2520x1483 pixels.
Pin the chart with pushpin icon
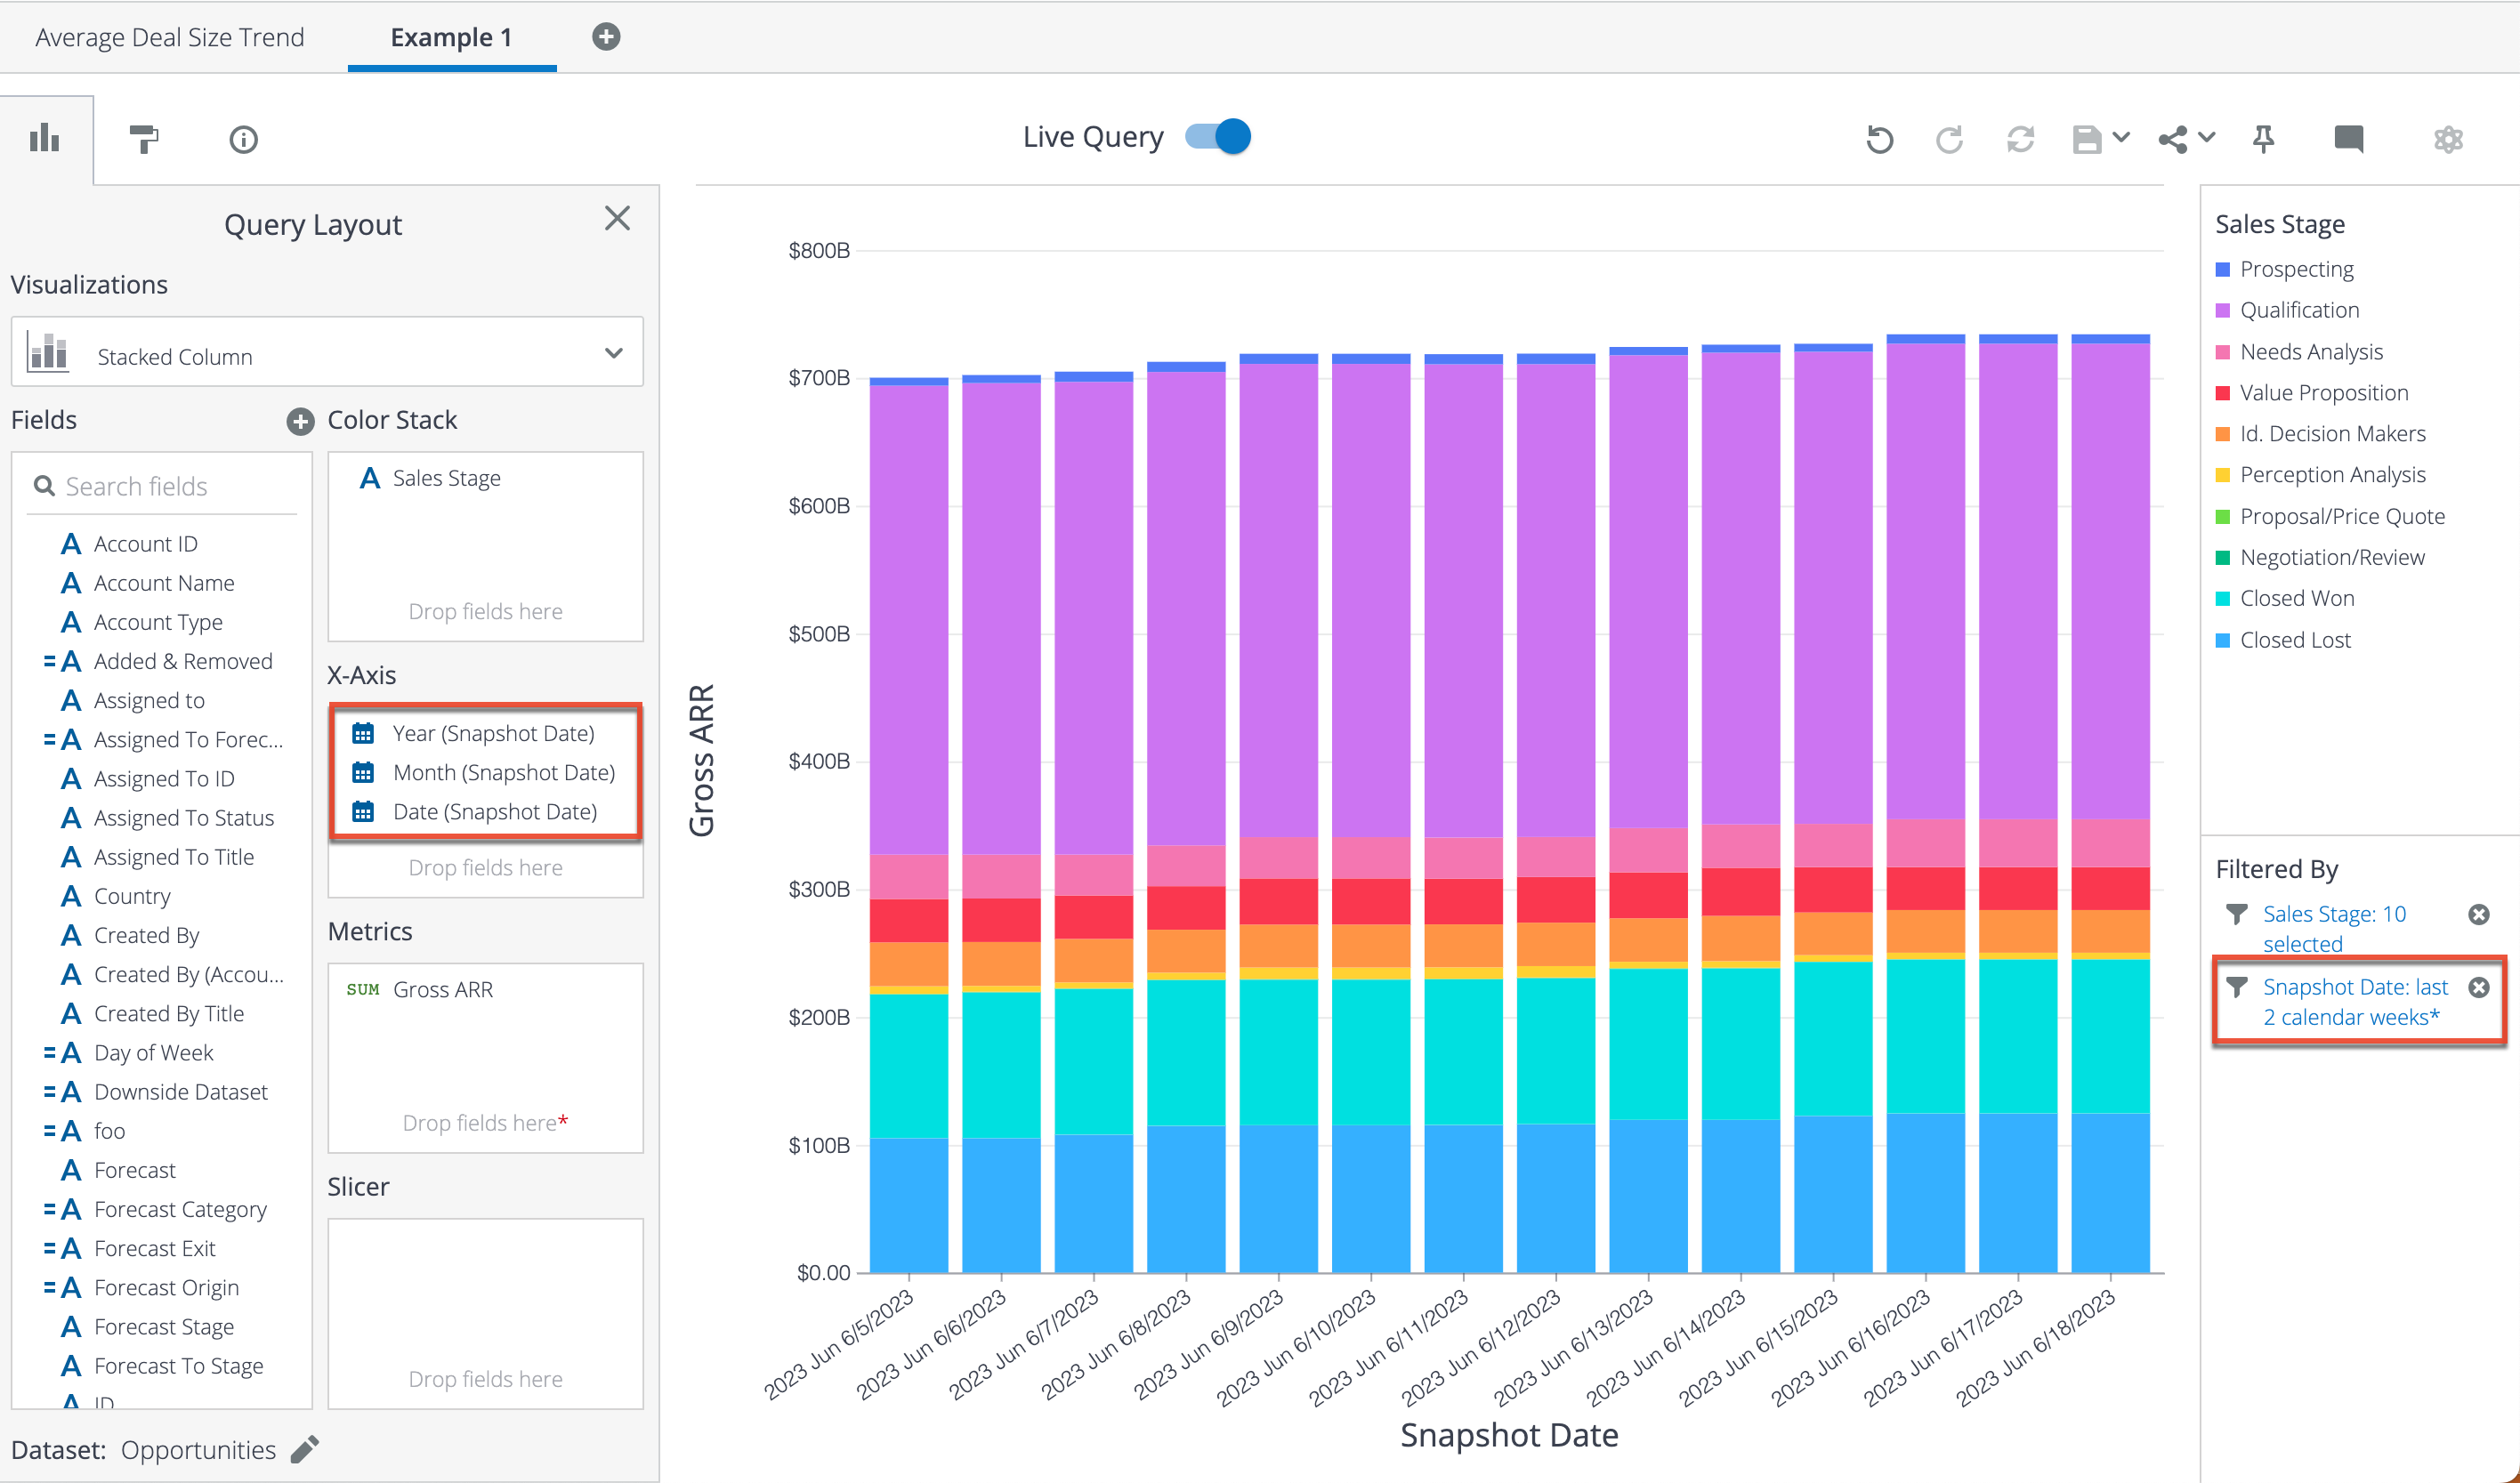2264,139
